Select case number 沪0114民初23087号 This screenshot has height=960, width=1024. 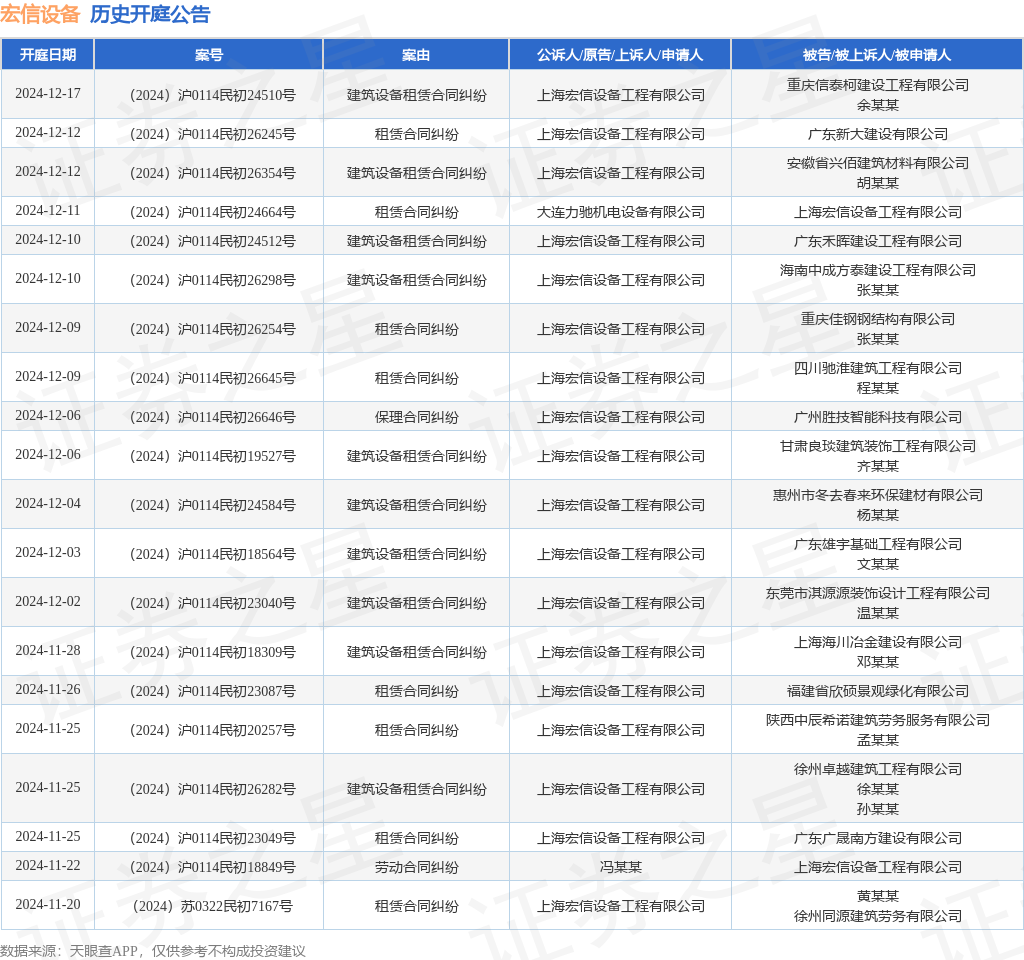[x=213, y=691]
